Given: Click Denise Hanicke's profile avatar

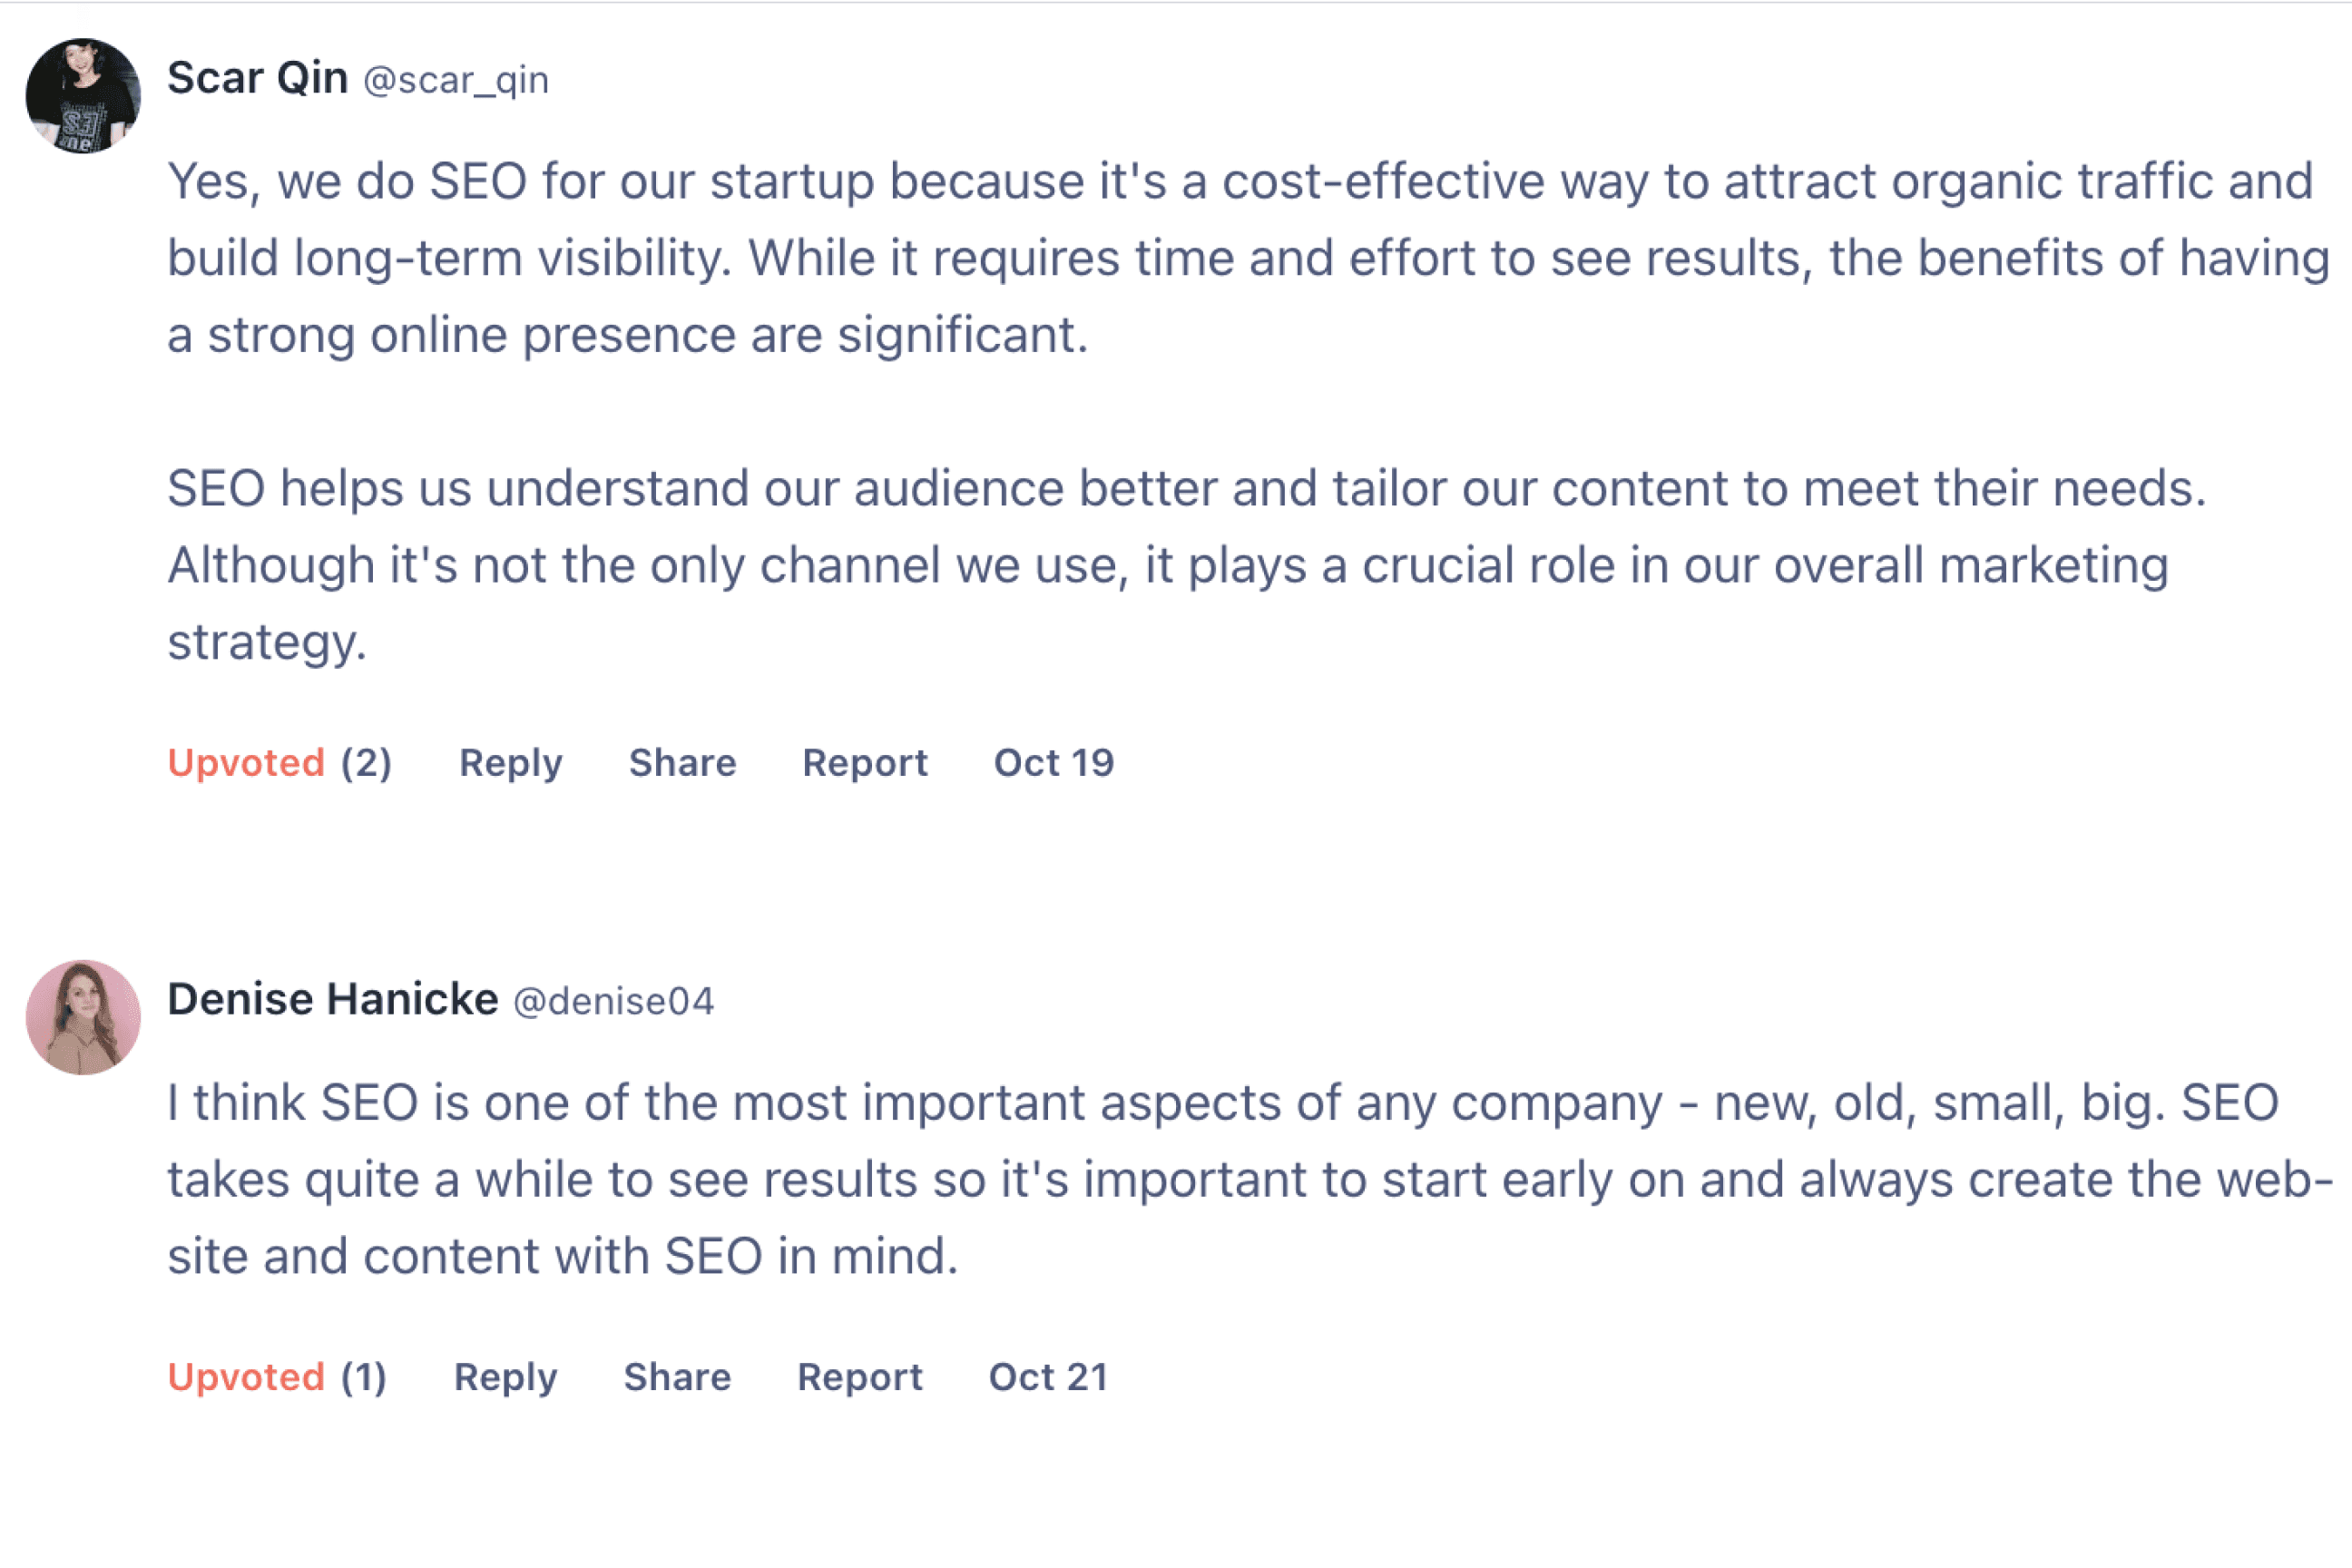Looking at the screenshot, I should [83, 1017].
